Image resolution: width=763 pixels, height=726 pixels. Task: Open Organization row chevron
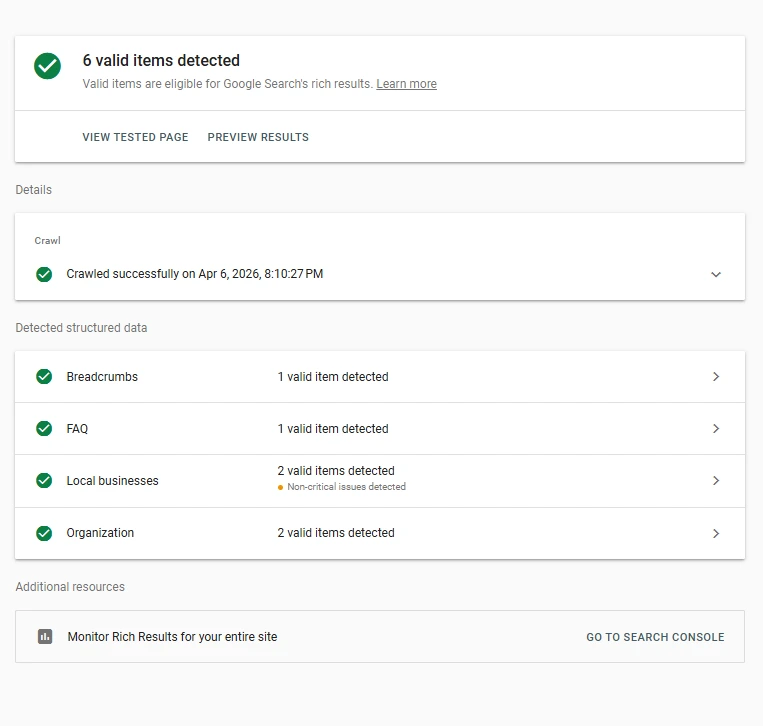pyautogui.click(x=716, y=533)
